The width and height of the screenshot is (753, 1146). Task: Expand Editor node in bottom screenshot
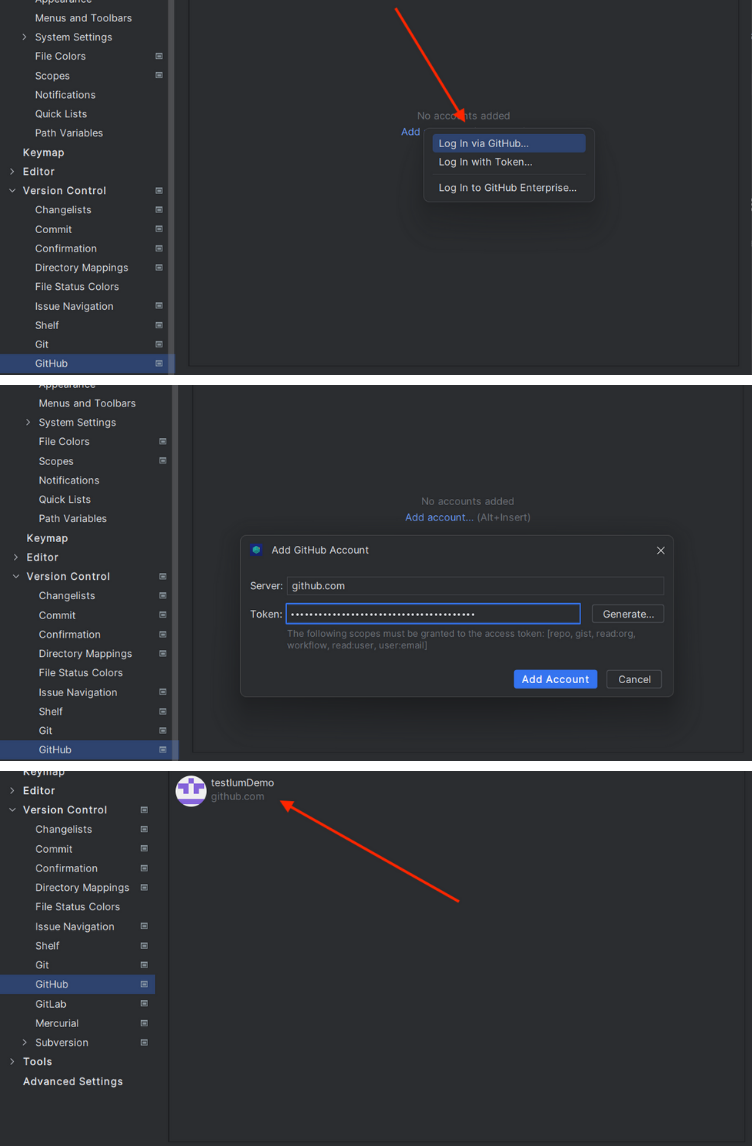click(x=12, y=791)
